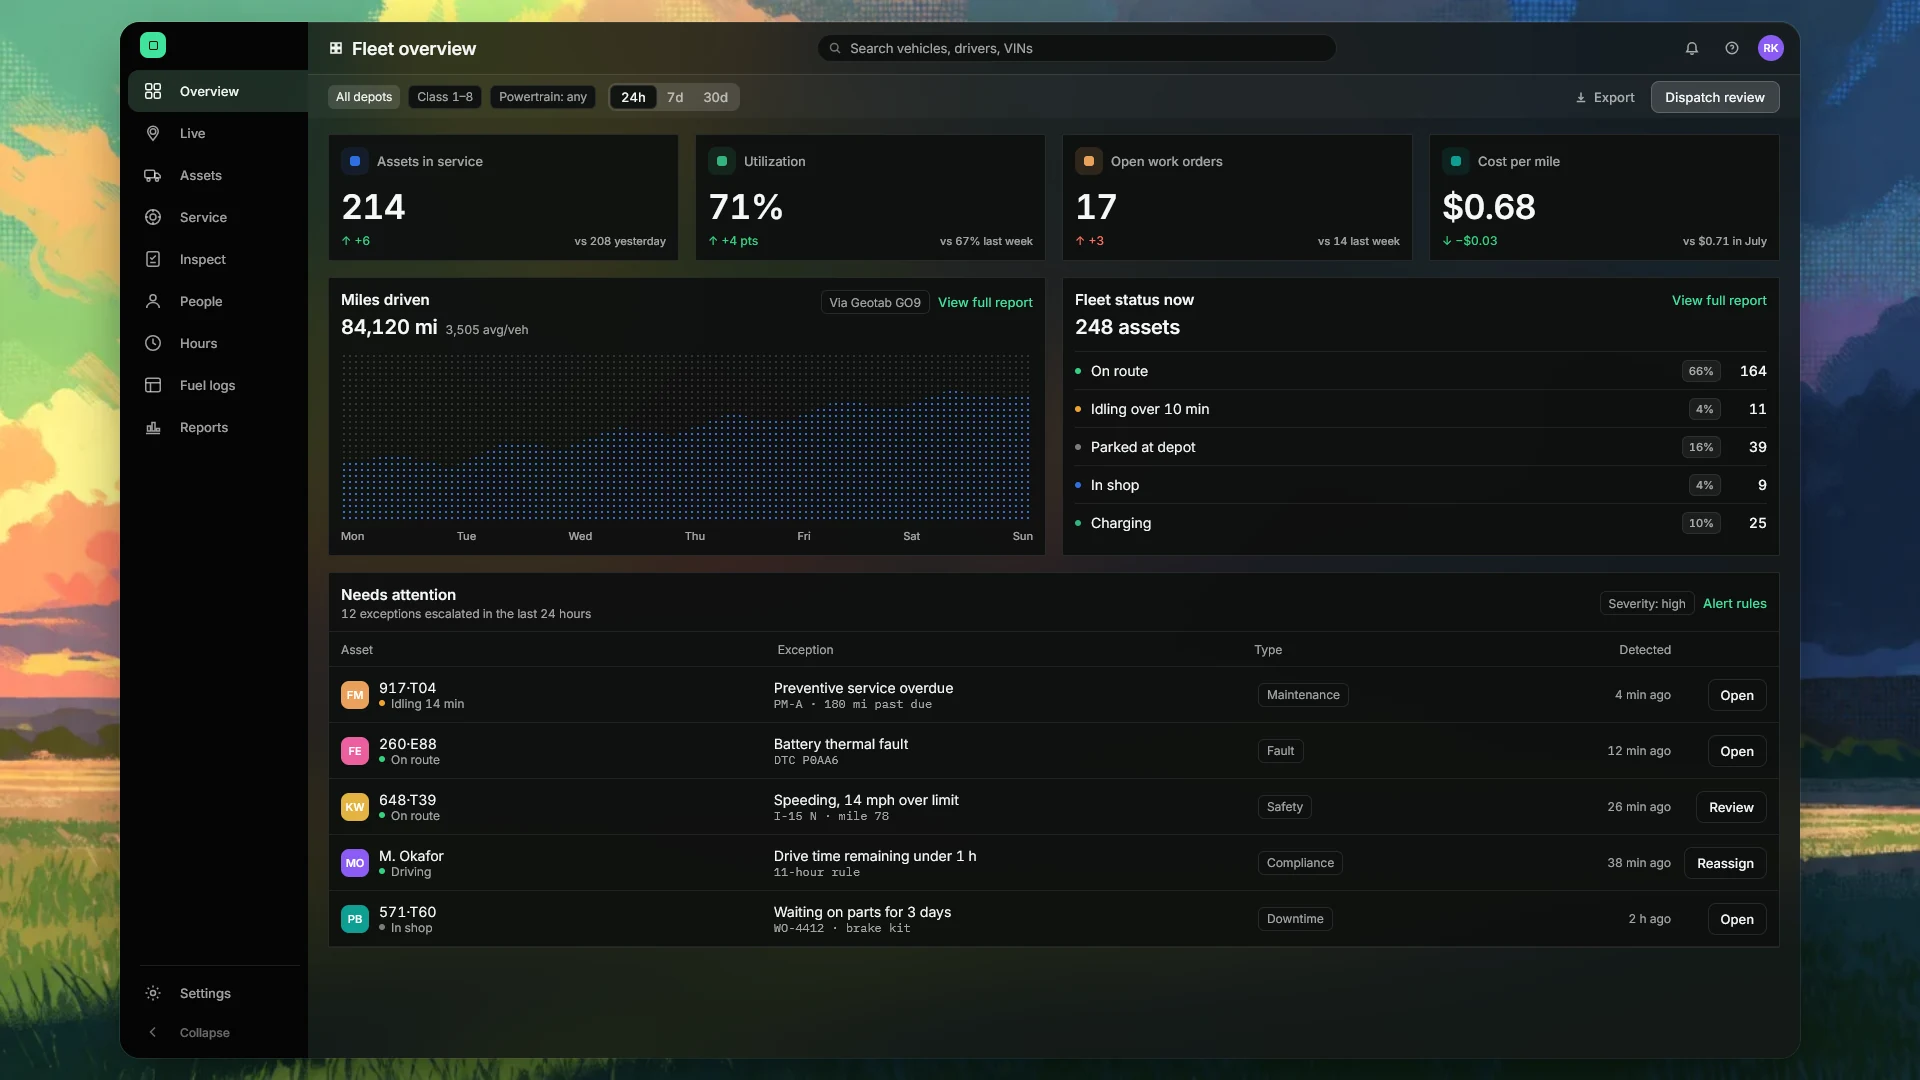Go to Overview in the sidebar
The image size is (1920, 1080).
[218, 91]
